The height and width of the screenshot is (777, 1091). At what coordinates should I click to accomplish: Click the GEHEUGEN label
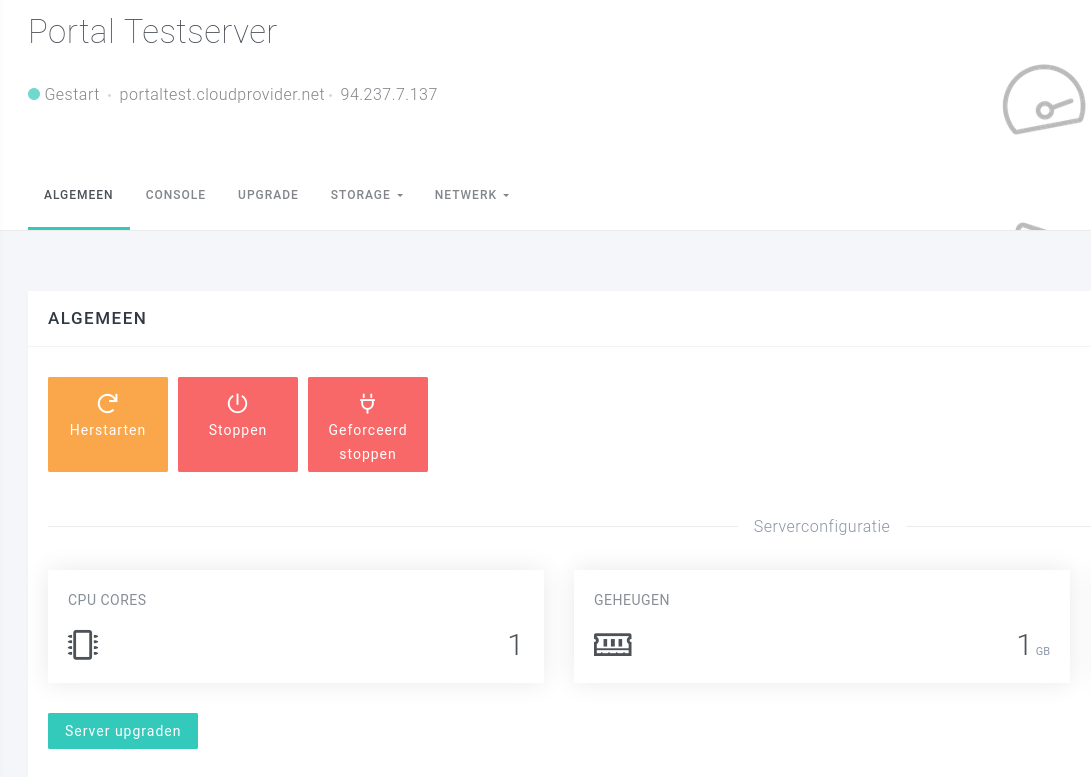click(632, 600)
